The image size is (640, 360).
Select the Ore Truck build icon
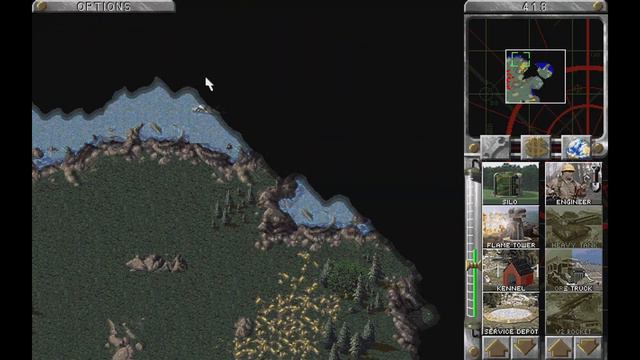[x=573, y=270]
